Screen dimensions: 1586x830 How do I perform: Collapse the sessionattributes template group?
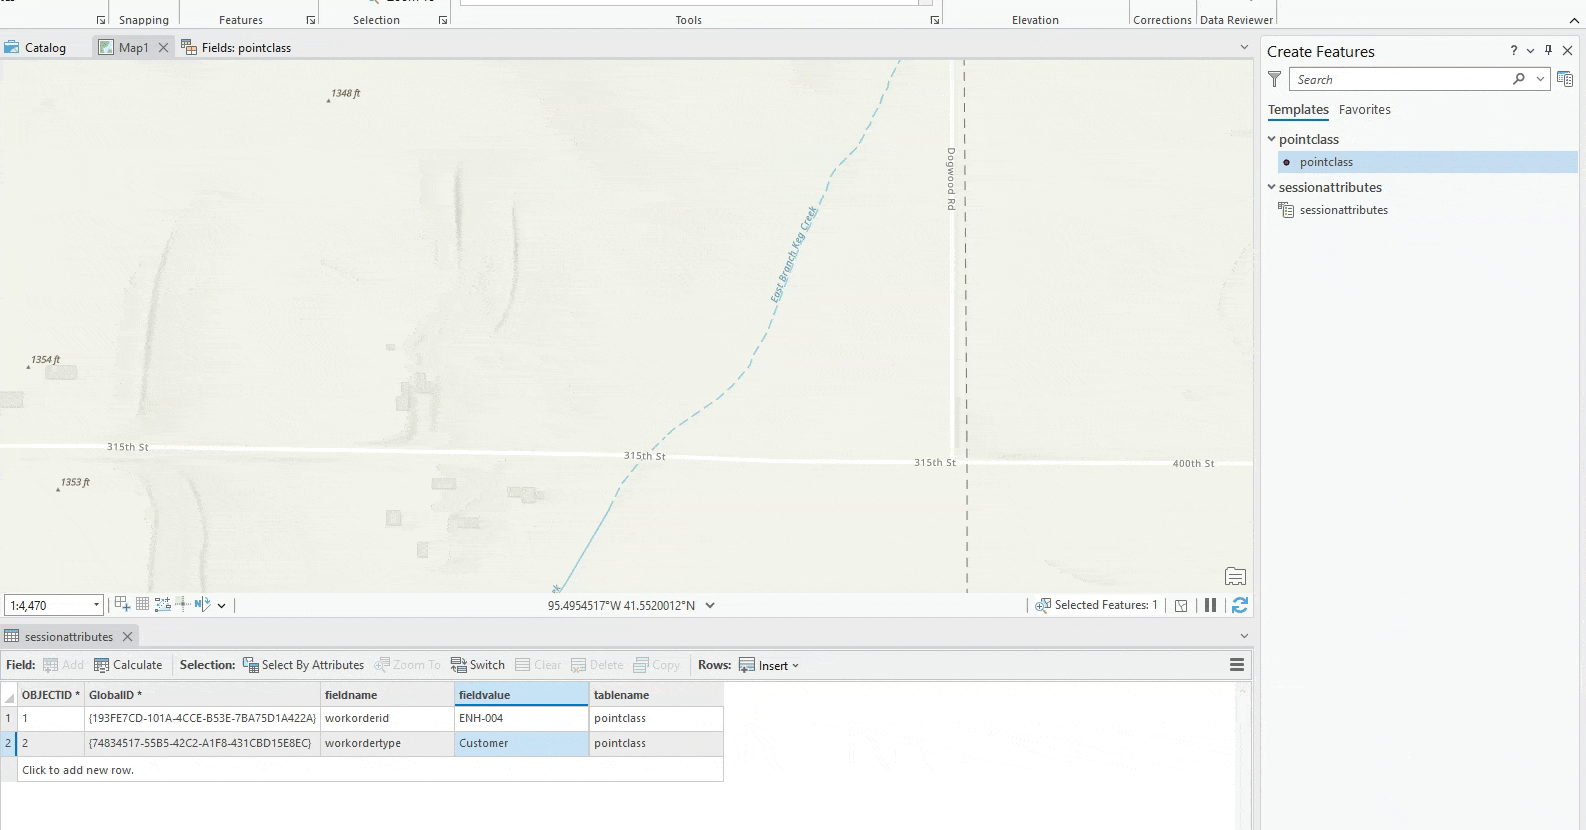click(1272, 187)
